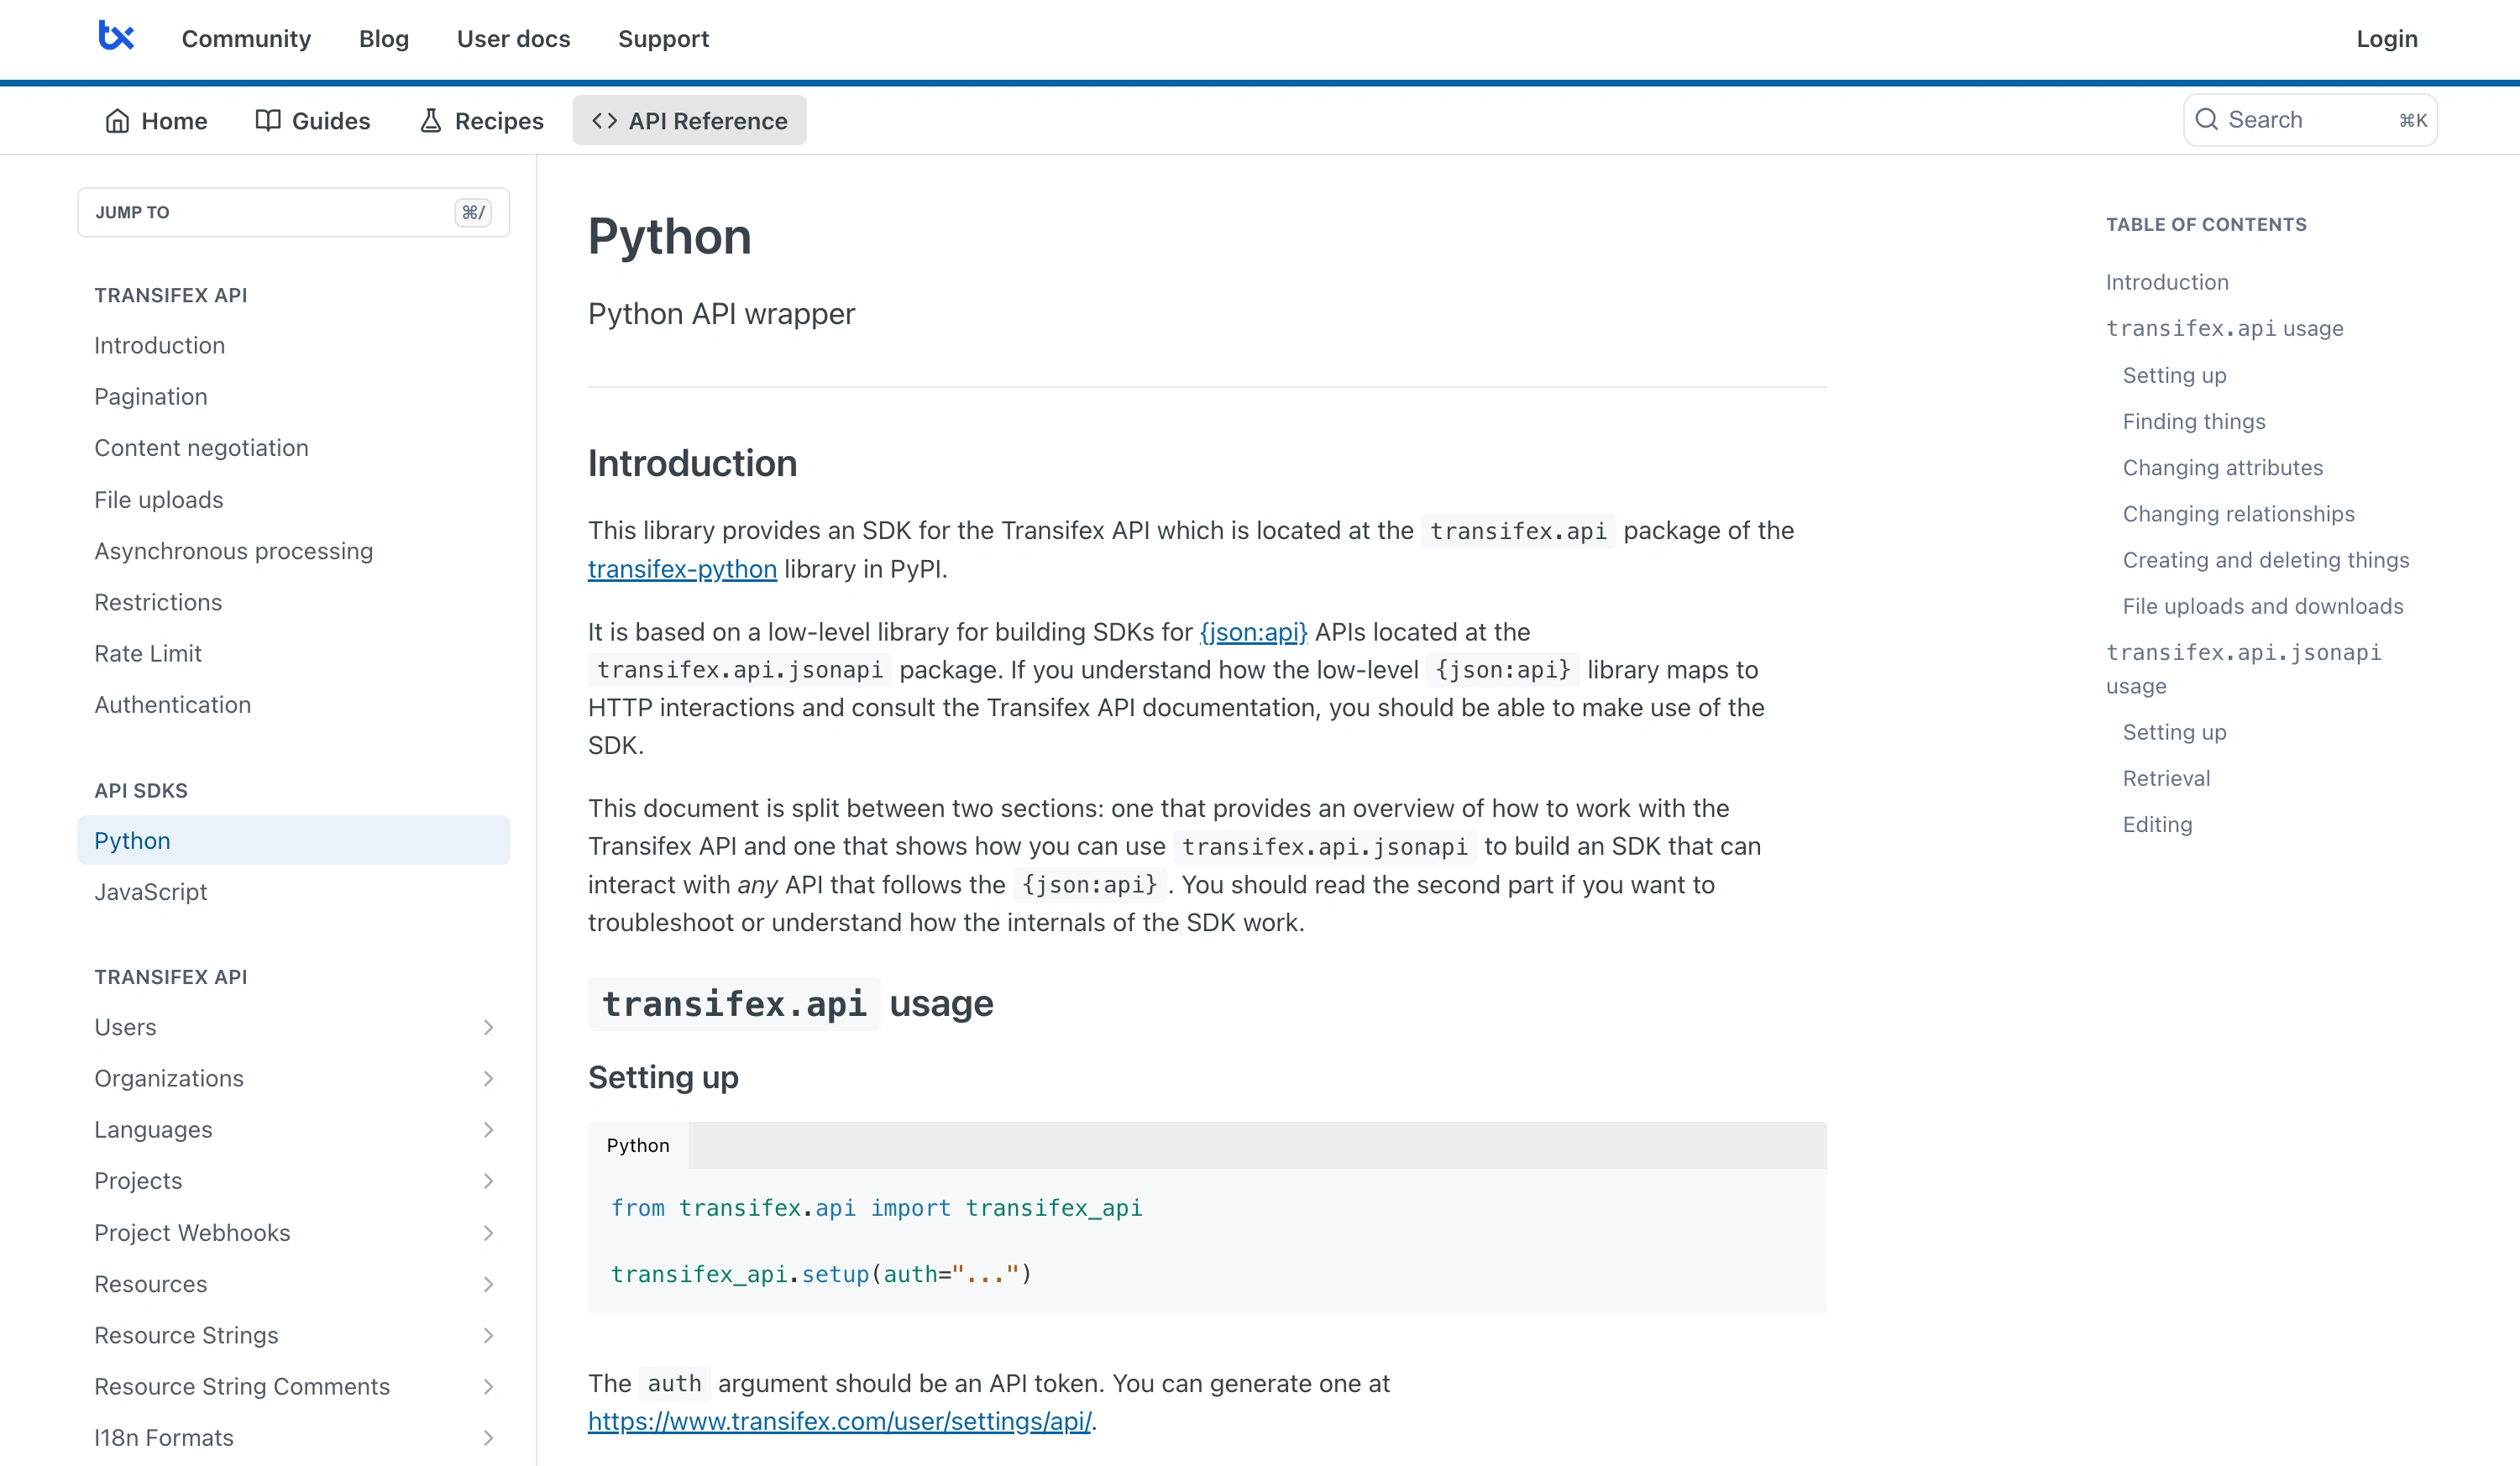The height and width of the screenshot is (1466, 2520).
Task: Click the Search input field
Action: (2310, 120)
